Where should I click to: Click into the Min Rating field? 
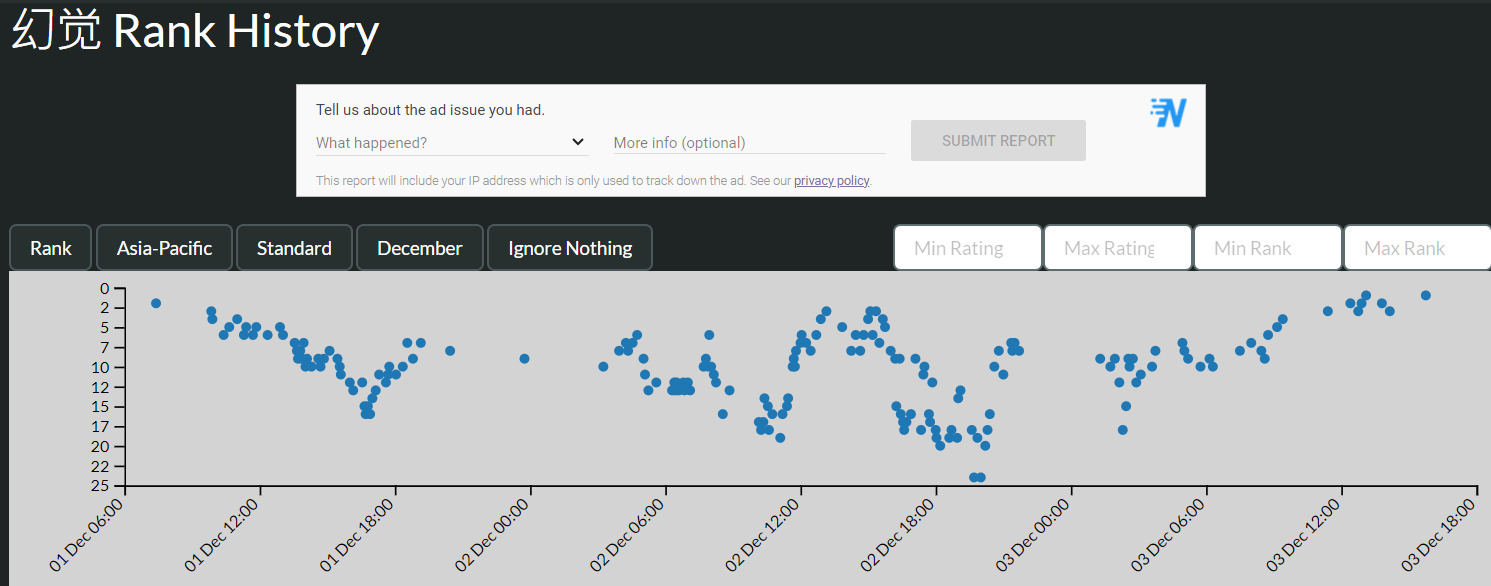tap(967, 248)
